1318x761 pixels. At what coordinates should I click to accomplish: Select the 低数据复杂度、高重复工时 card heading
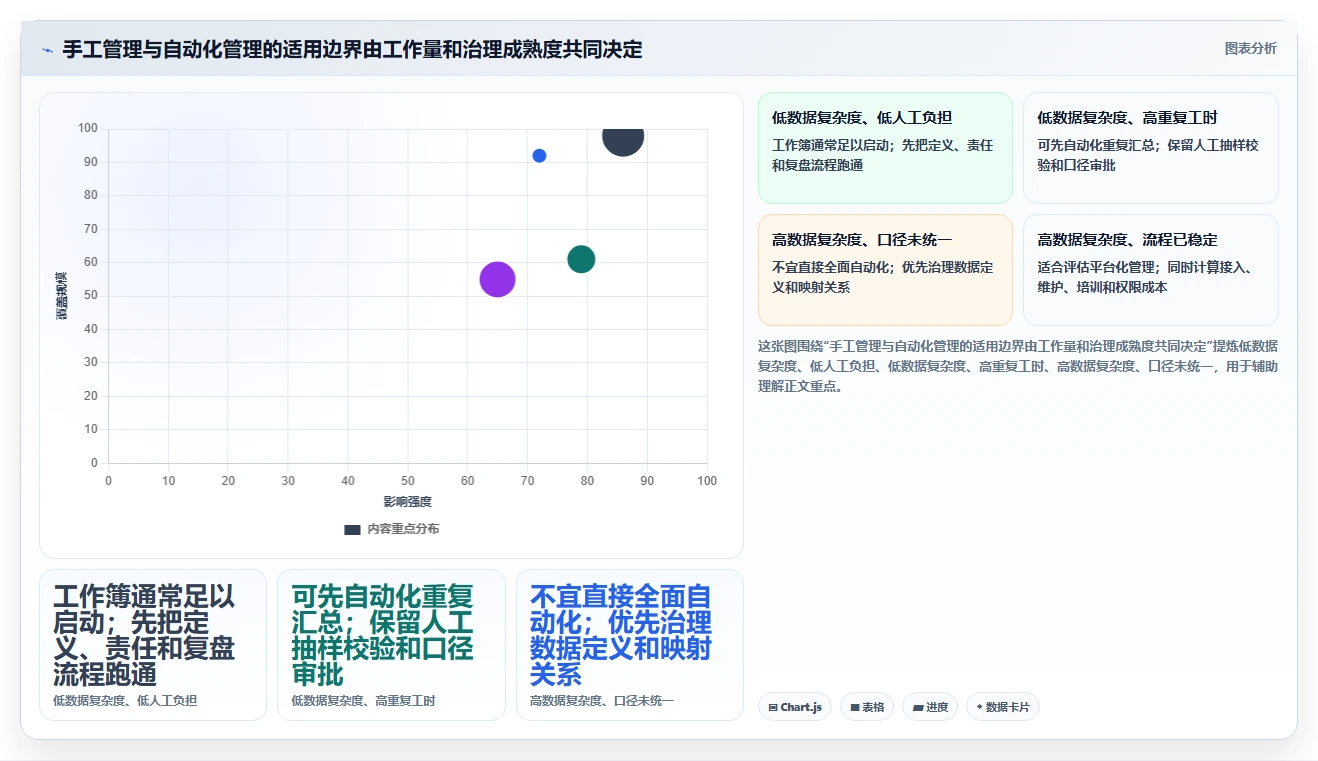click(1127, 118)
